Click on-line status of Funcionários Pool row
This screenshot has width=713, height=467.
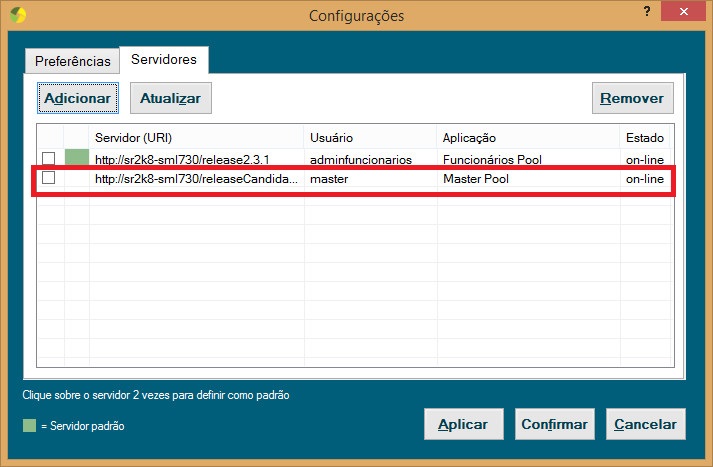click(x=645, y=160)
